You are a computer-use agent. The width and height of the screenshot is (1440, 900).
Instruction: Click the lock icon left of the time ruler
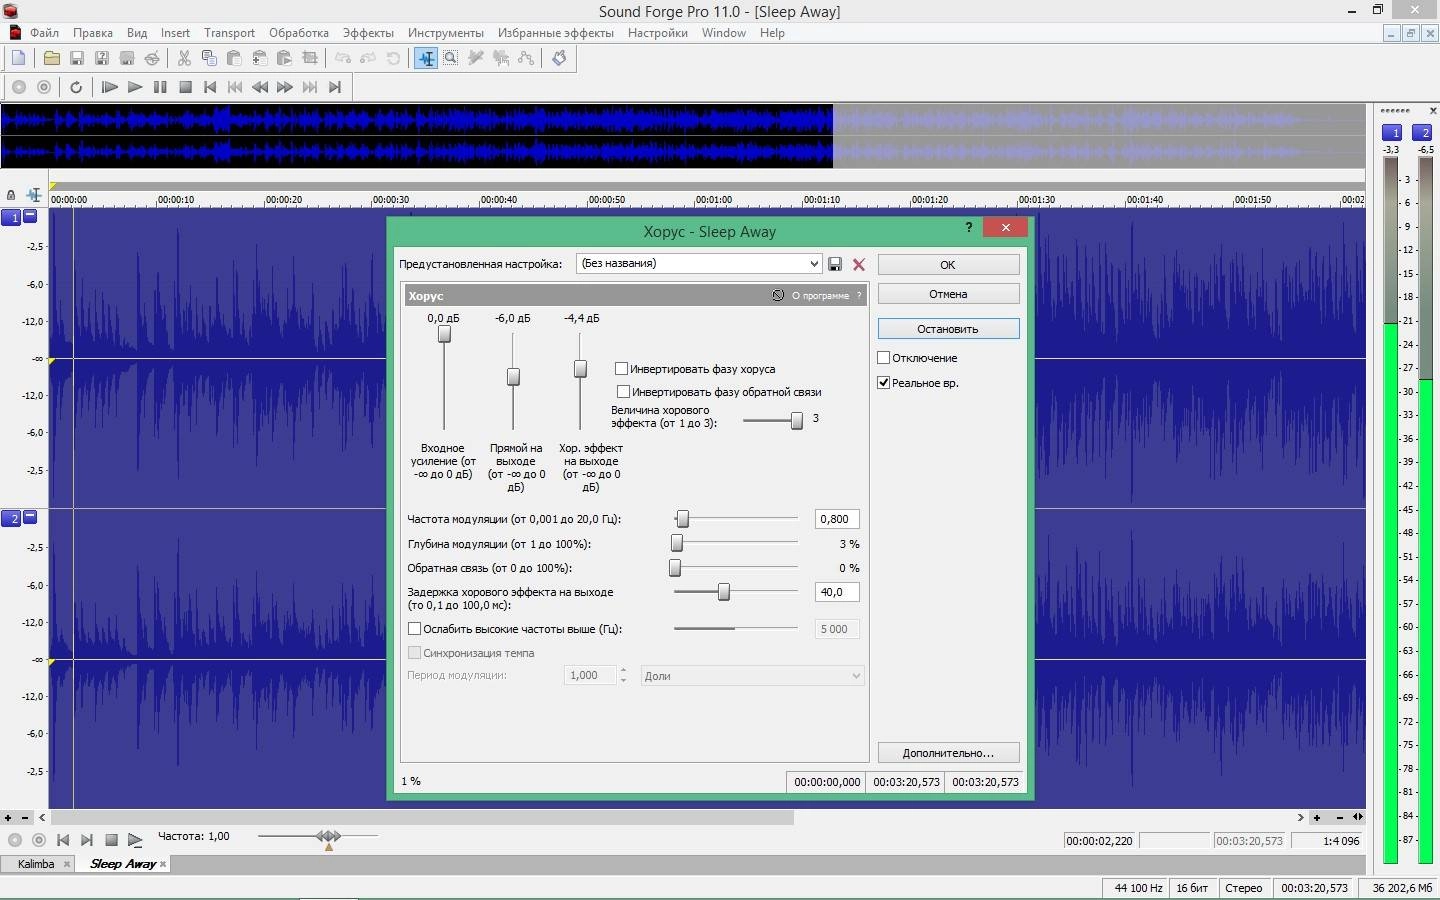pos(11,195)
